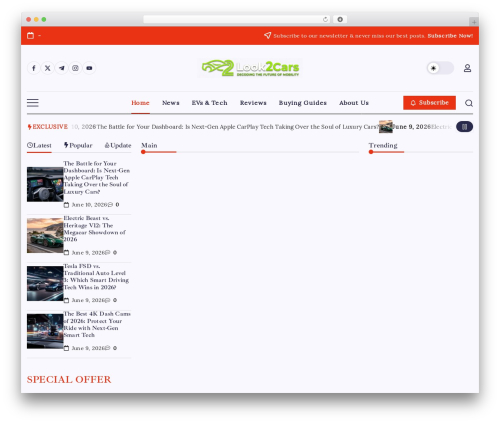Open the user account icon

coord(467,68)
